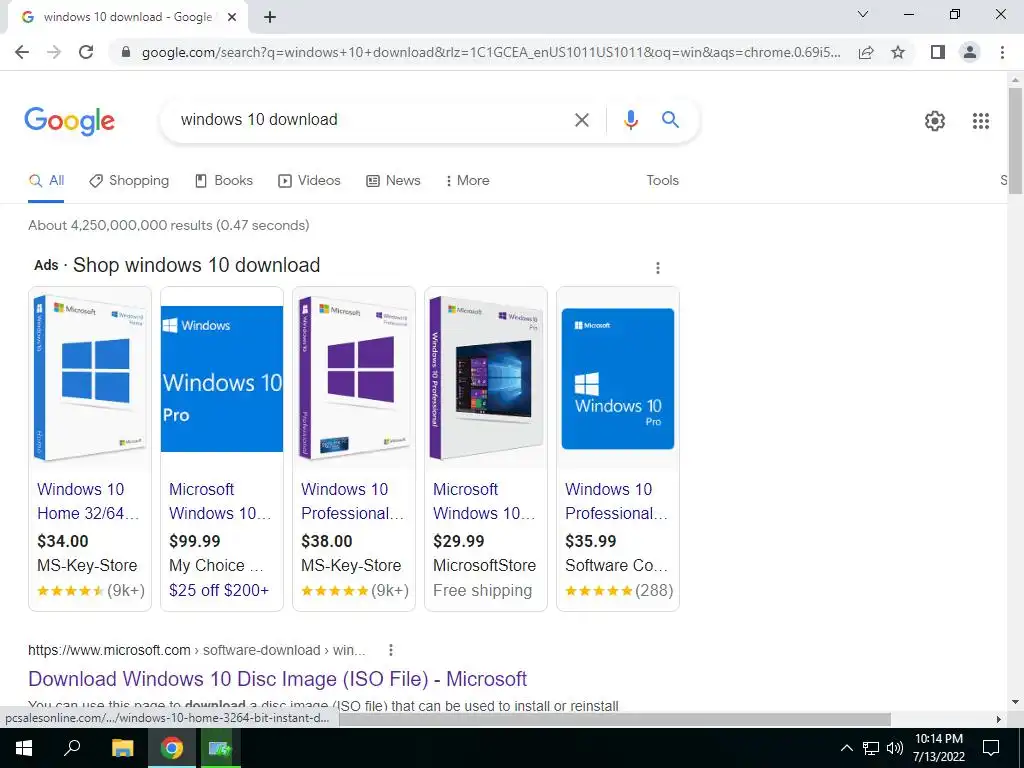The width and height of the screenshot is (1024, 768).
Task: Open $99.99 Microsoft Windows 10 ad link
Action: (x=220, y=502)
